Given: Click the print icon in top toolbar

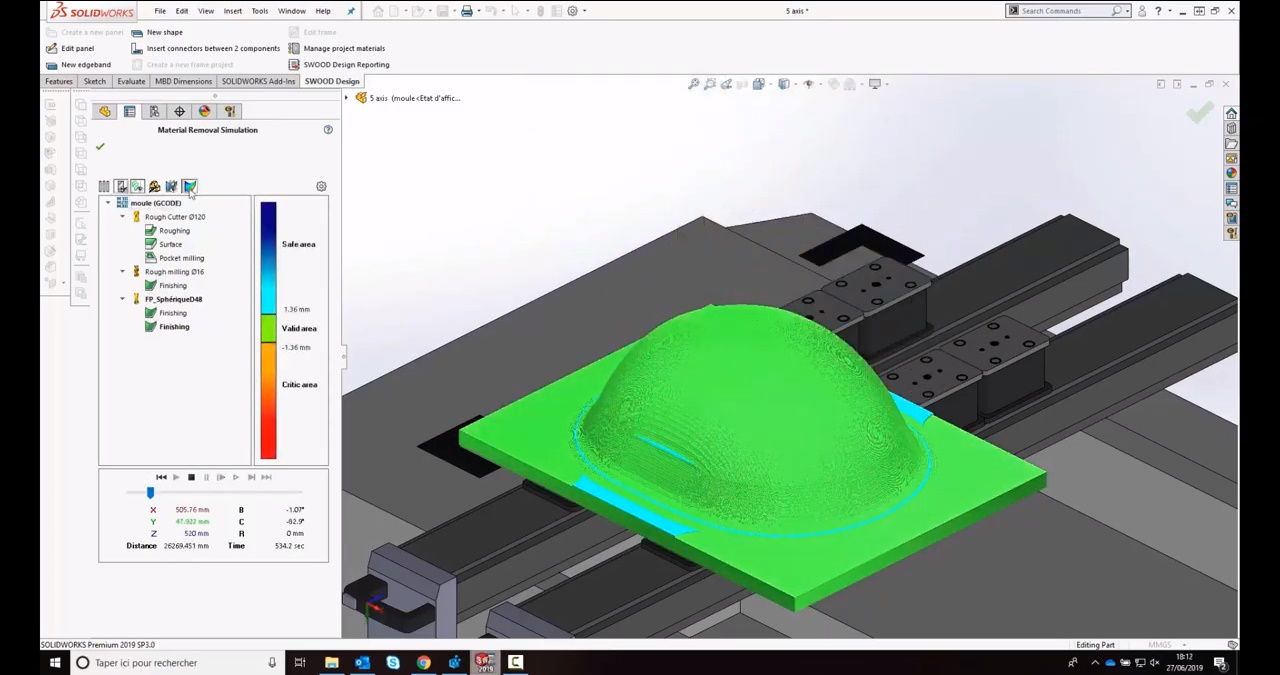Looking at the screenshot, I should tap(466, 11).
